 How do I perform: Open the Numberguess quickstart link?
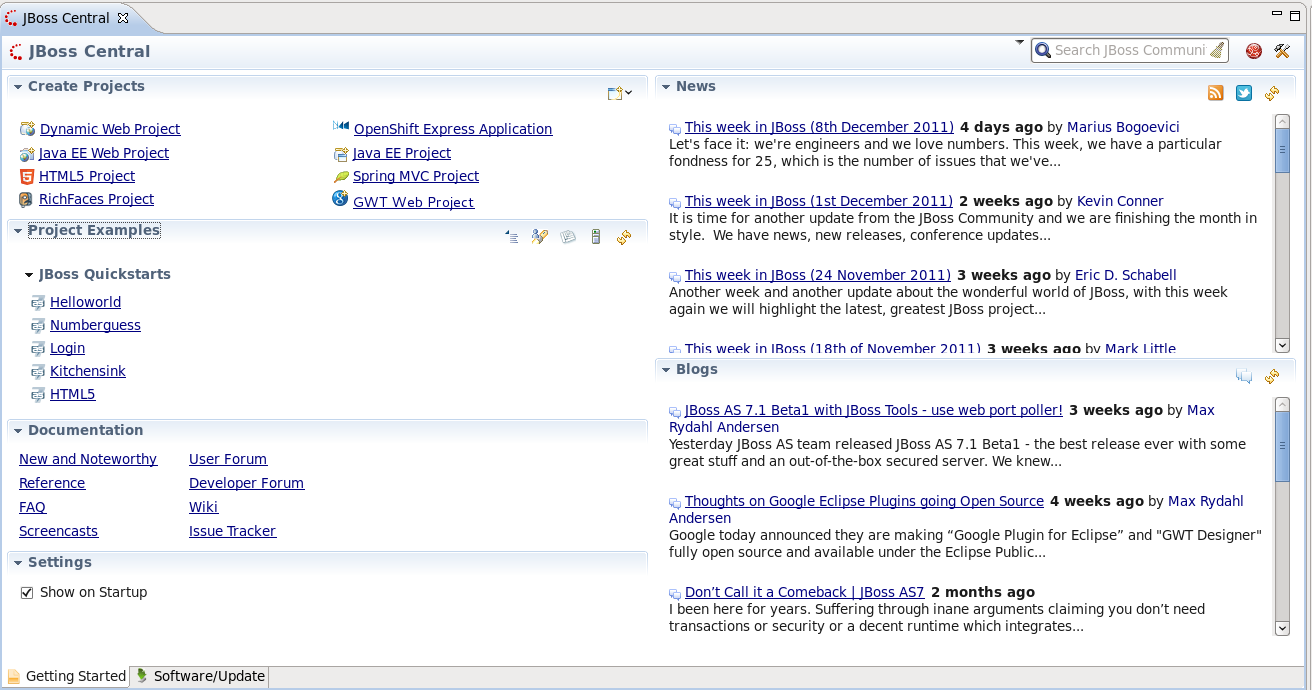coord(95,325)
